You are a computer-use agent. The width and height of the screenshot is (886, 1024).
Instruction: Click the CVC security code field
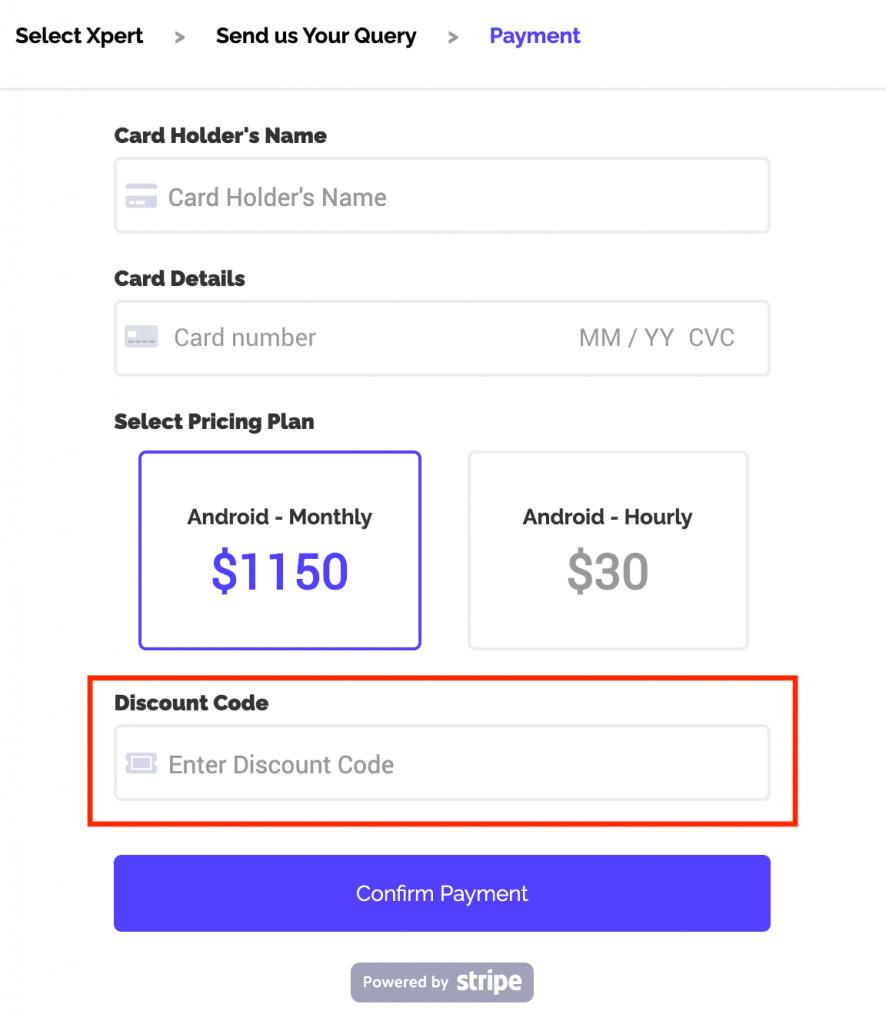(711, 337)
